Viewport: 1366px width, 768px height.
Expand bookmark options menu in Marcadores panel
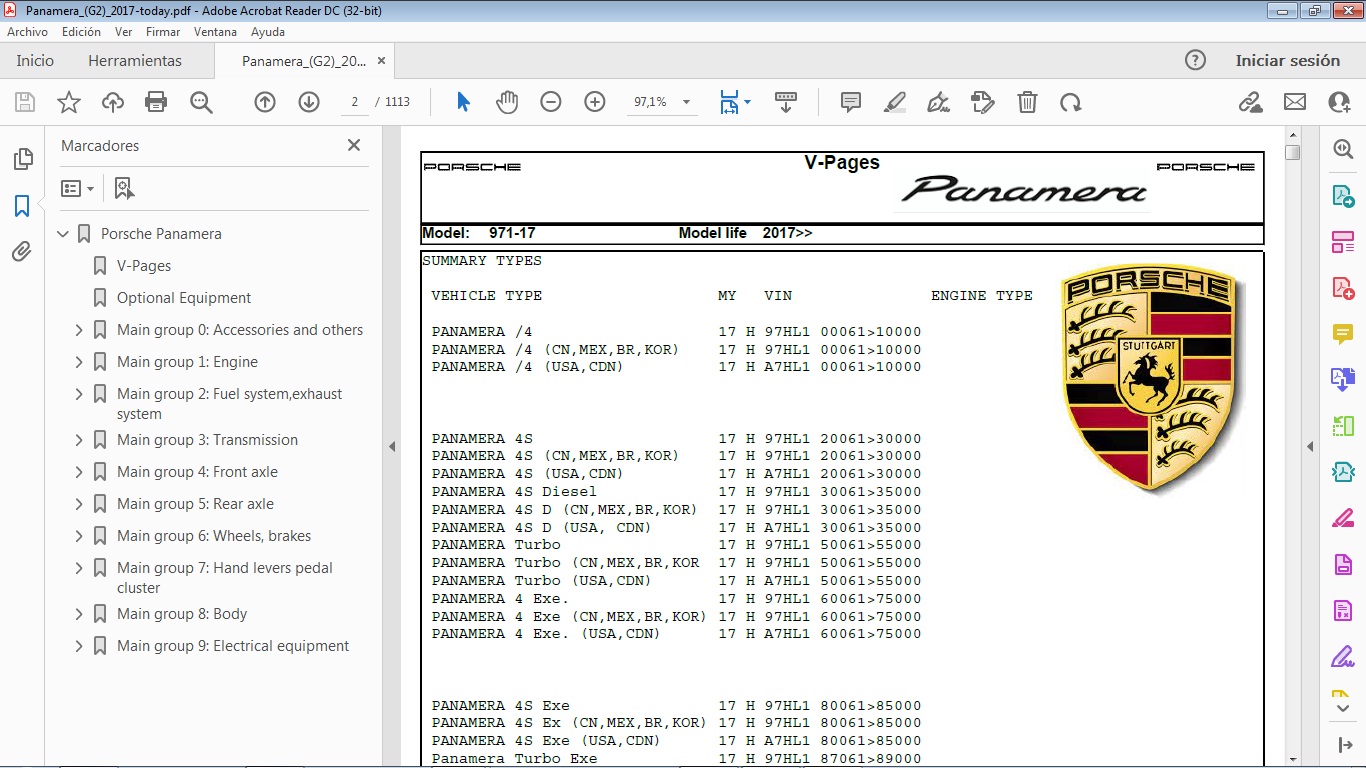(77, 188)
